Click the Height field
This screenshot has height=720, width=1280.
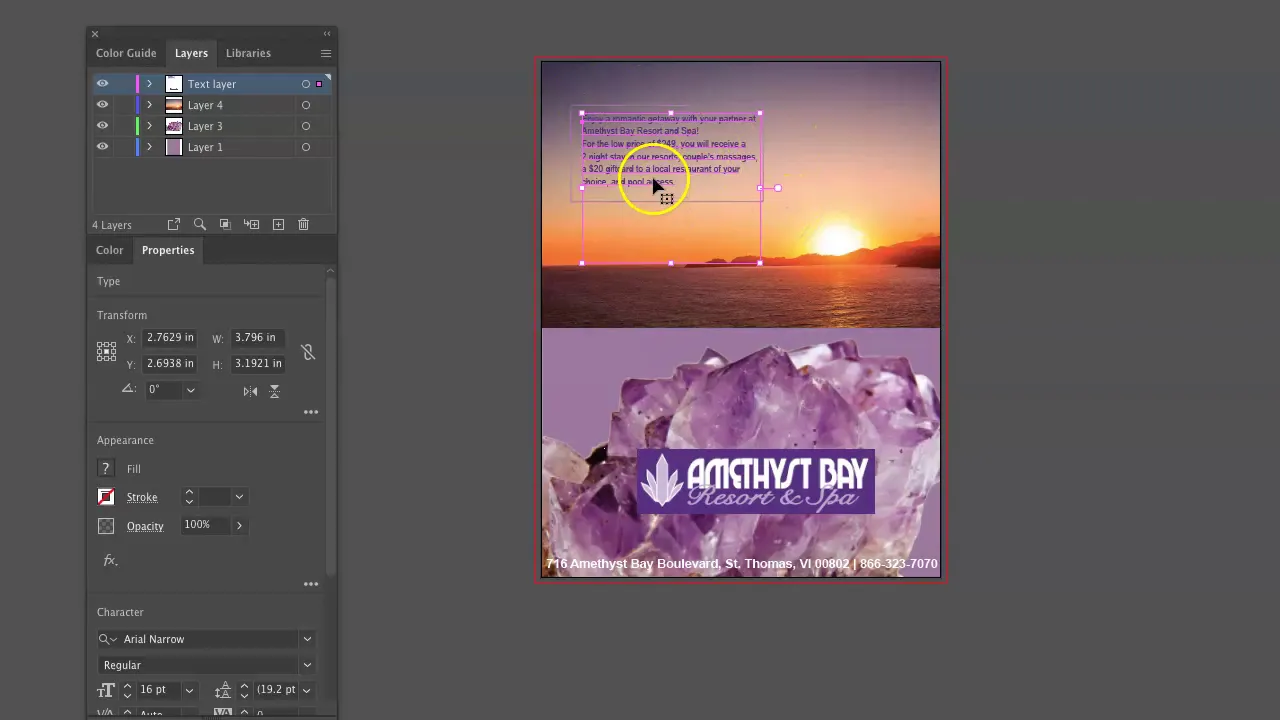(x=259, y=364)
